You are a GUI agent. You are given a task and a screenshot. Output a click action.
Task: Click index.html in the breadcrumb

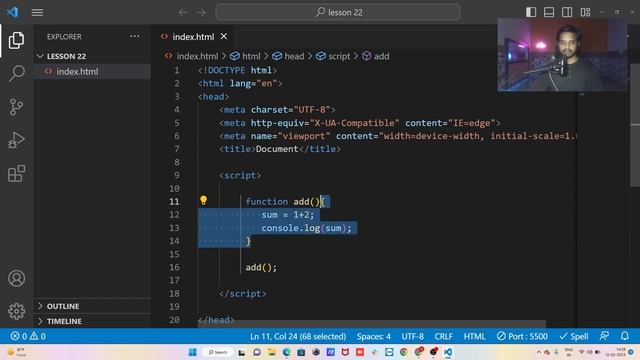point(197,56)
